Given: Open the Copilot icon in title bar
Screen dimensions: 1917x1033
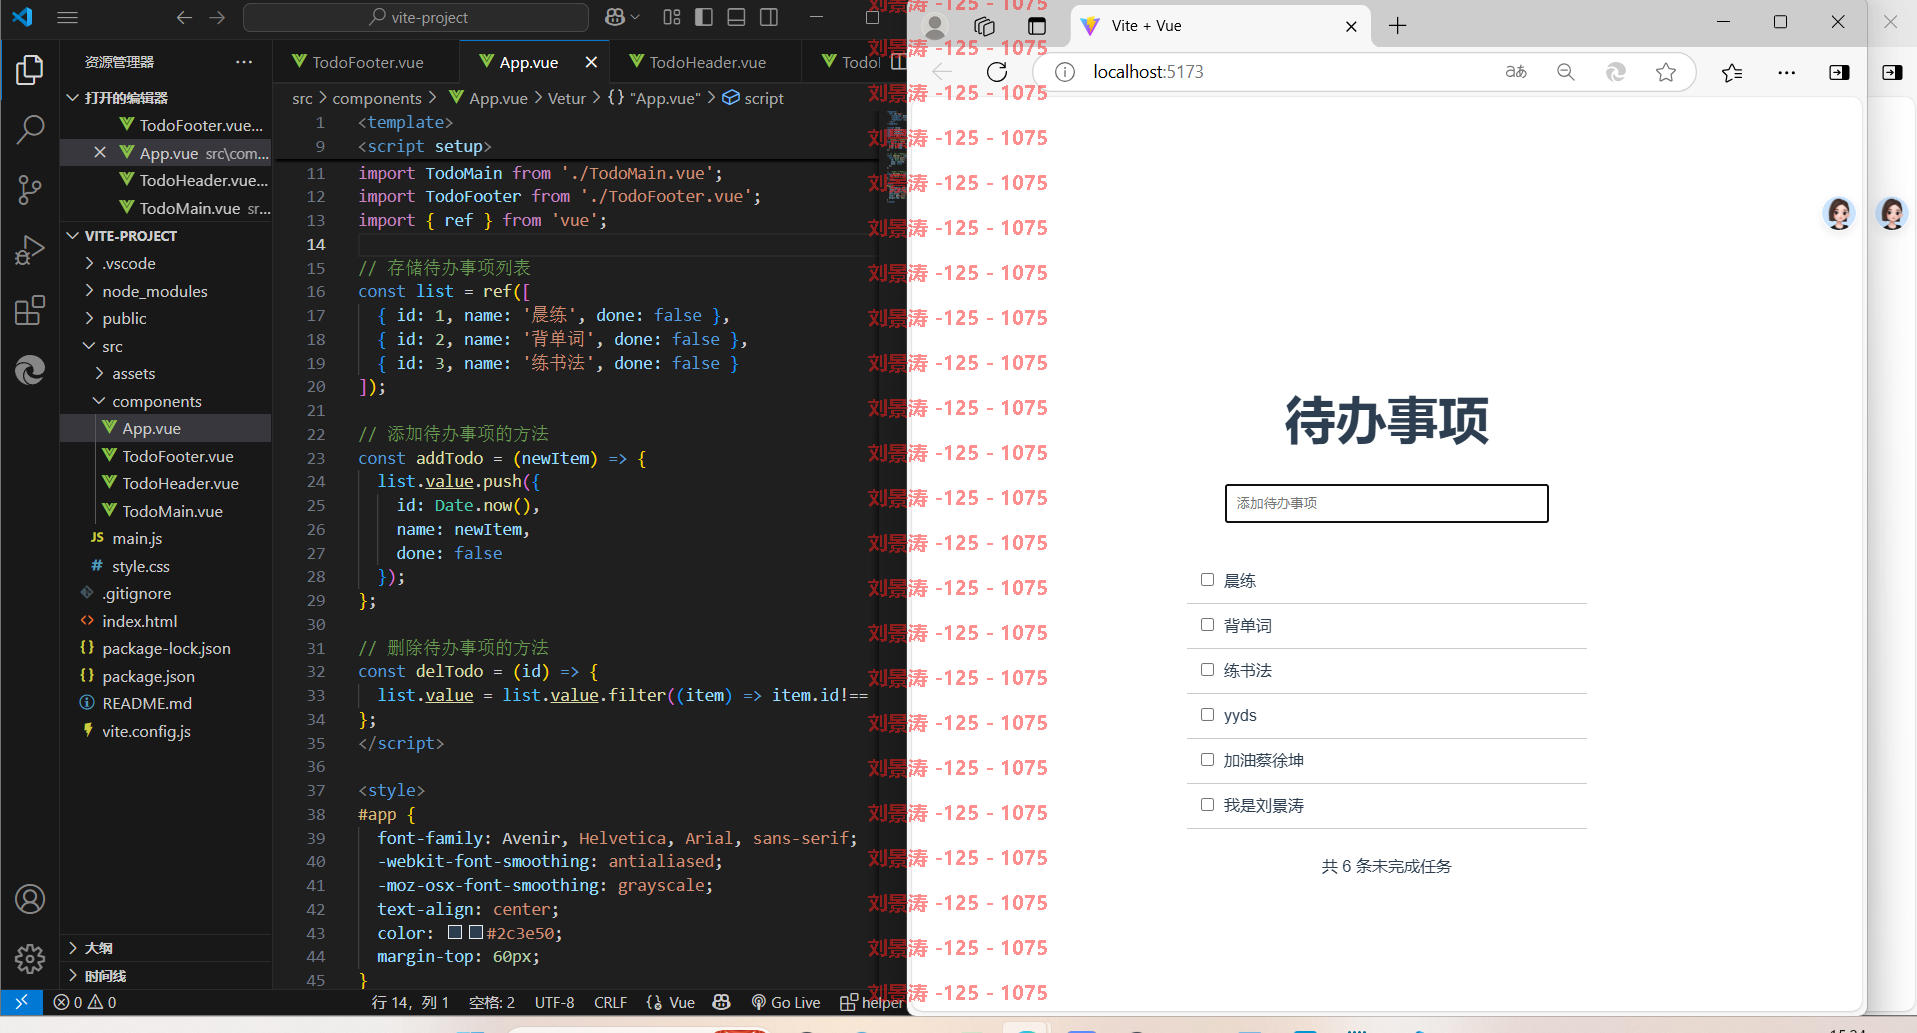Looking at the screenshot, I should [x=615, y=17].
